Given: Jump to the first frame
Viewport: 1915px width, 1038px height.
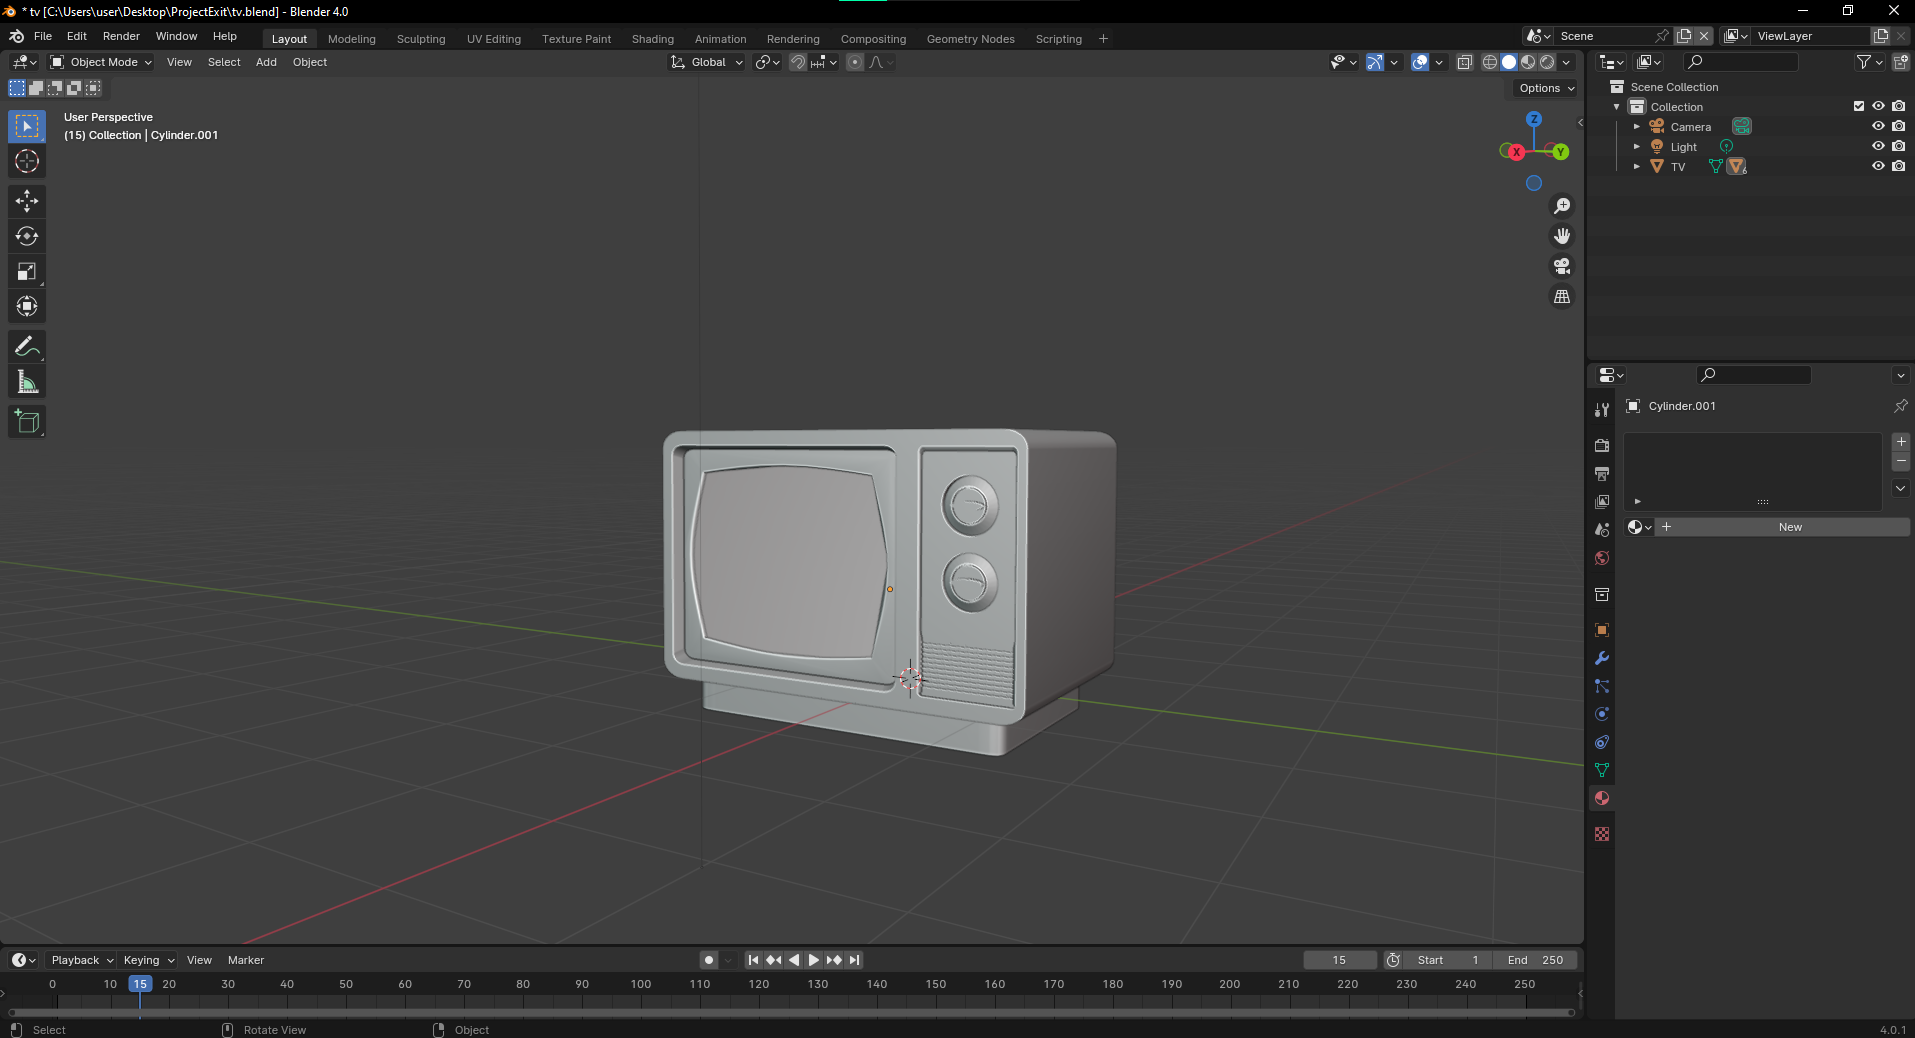Looking at the screenshot, I should 753,960.
